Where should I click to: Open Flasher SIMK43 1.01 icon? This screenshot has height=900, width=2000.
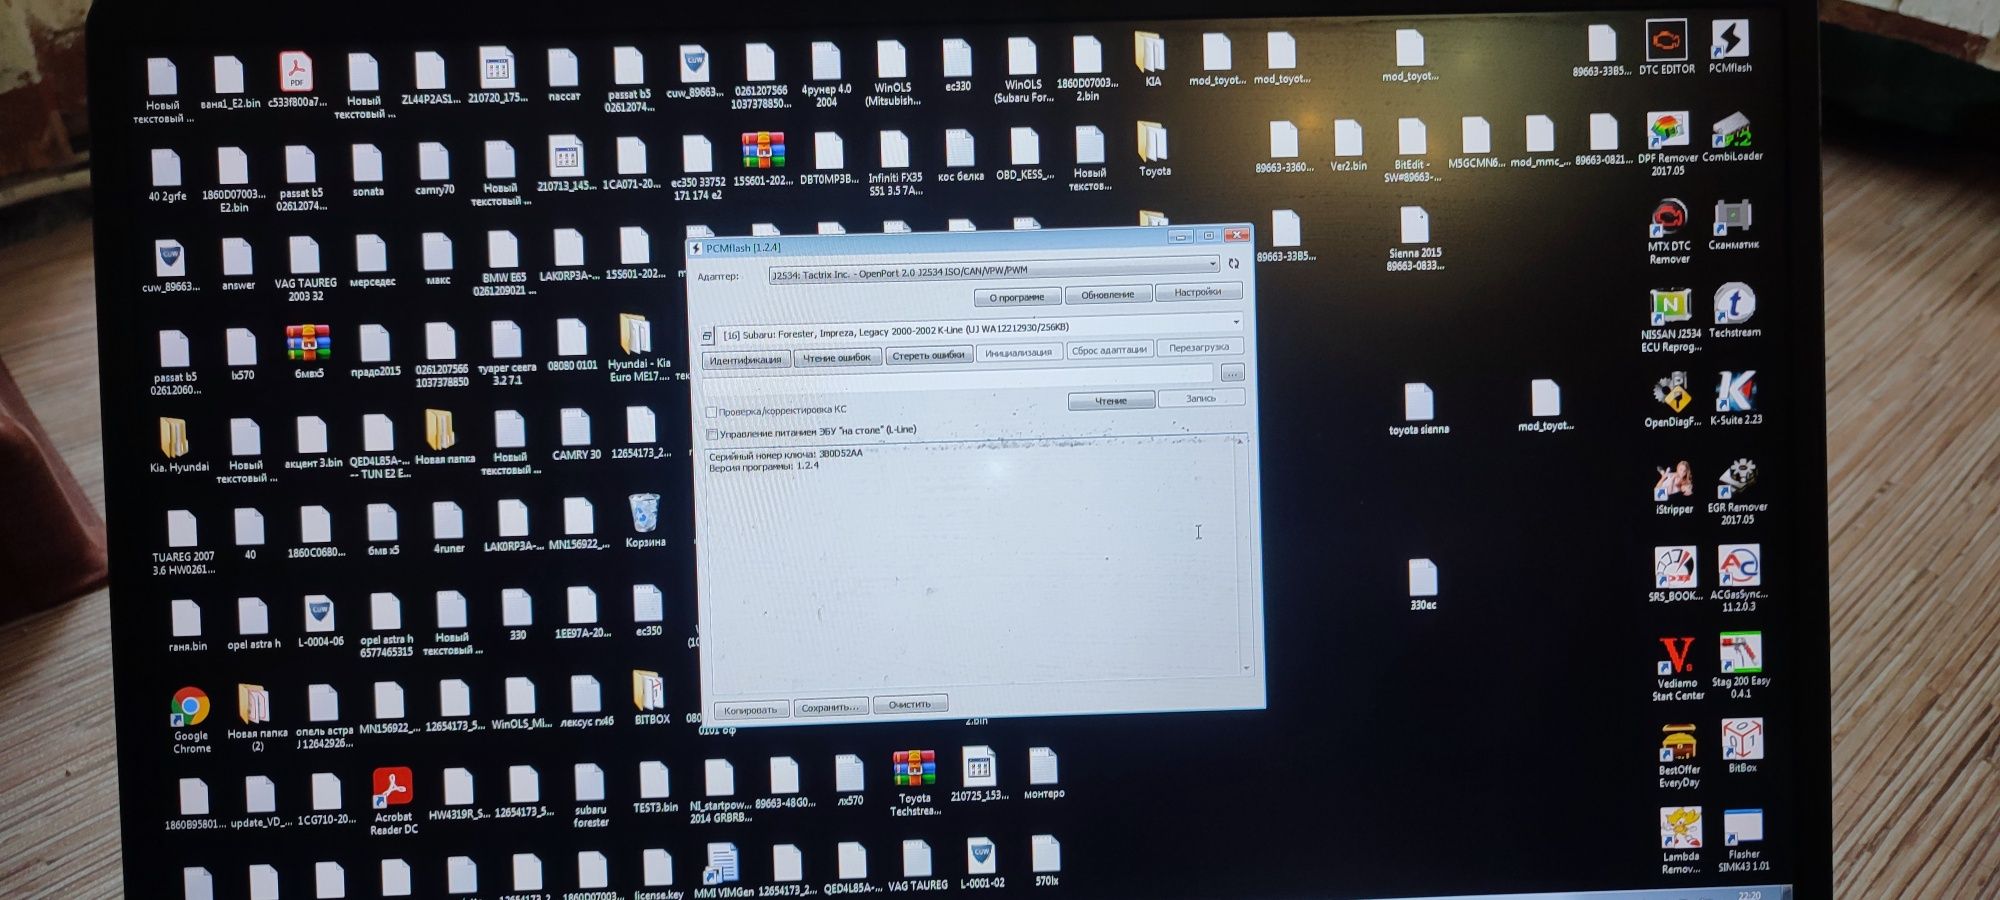[1744, 840]
